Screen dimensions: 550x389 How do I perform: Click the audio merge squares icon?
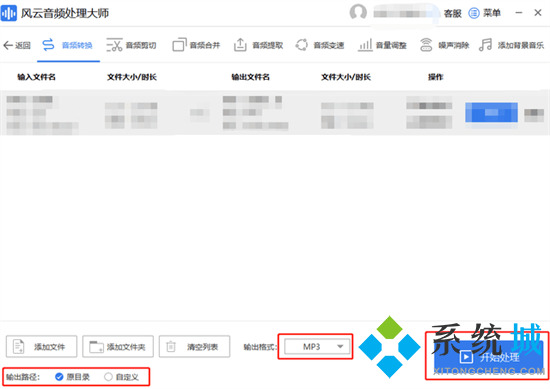click(179, 45)
